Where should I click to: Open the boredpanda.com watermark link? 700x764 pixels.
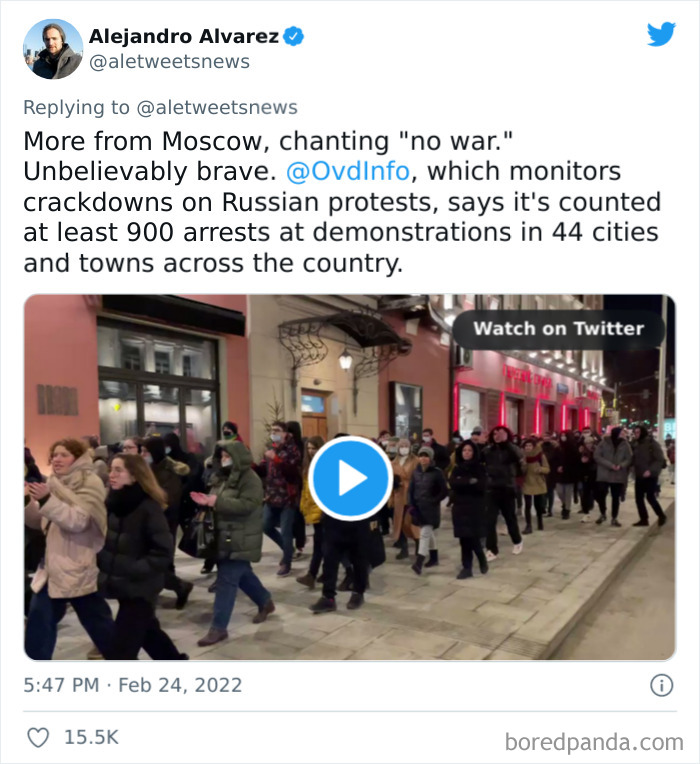[x=594, y=743]
